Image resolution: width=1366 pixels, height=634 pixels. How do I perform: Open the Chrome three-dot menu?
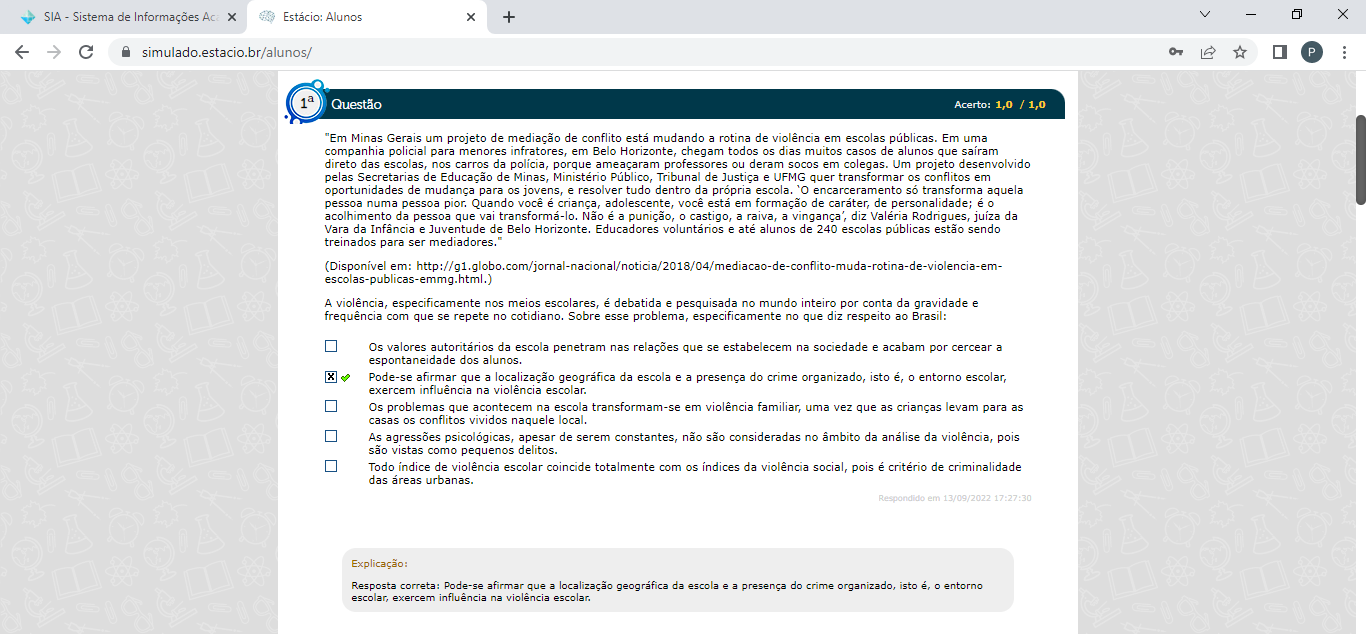point(1343,52)
